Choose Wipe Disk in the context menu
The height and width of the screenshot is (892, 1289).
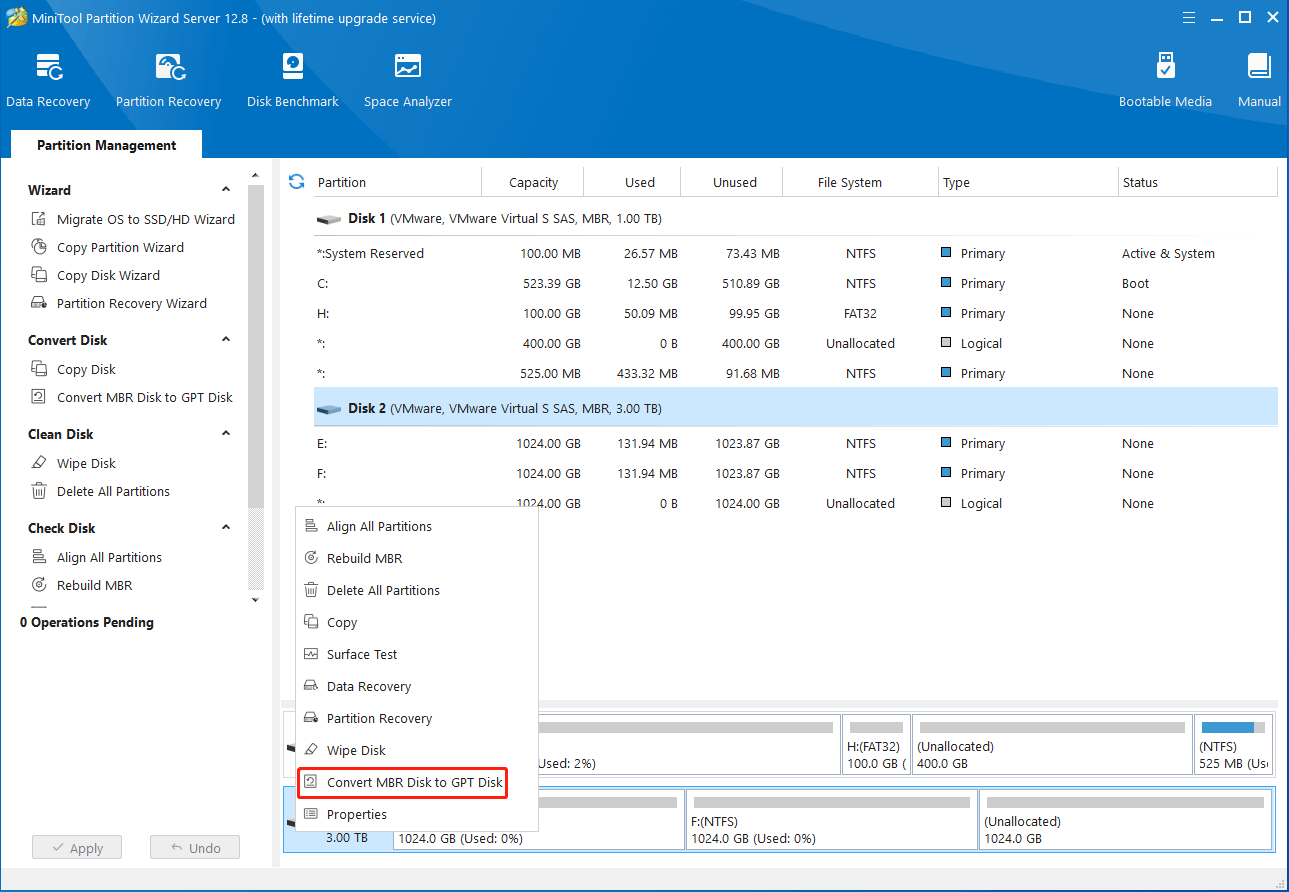[417, 750]
